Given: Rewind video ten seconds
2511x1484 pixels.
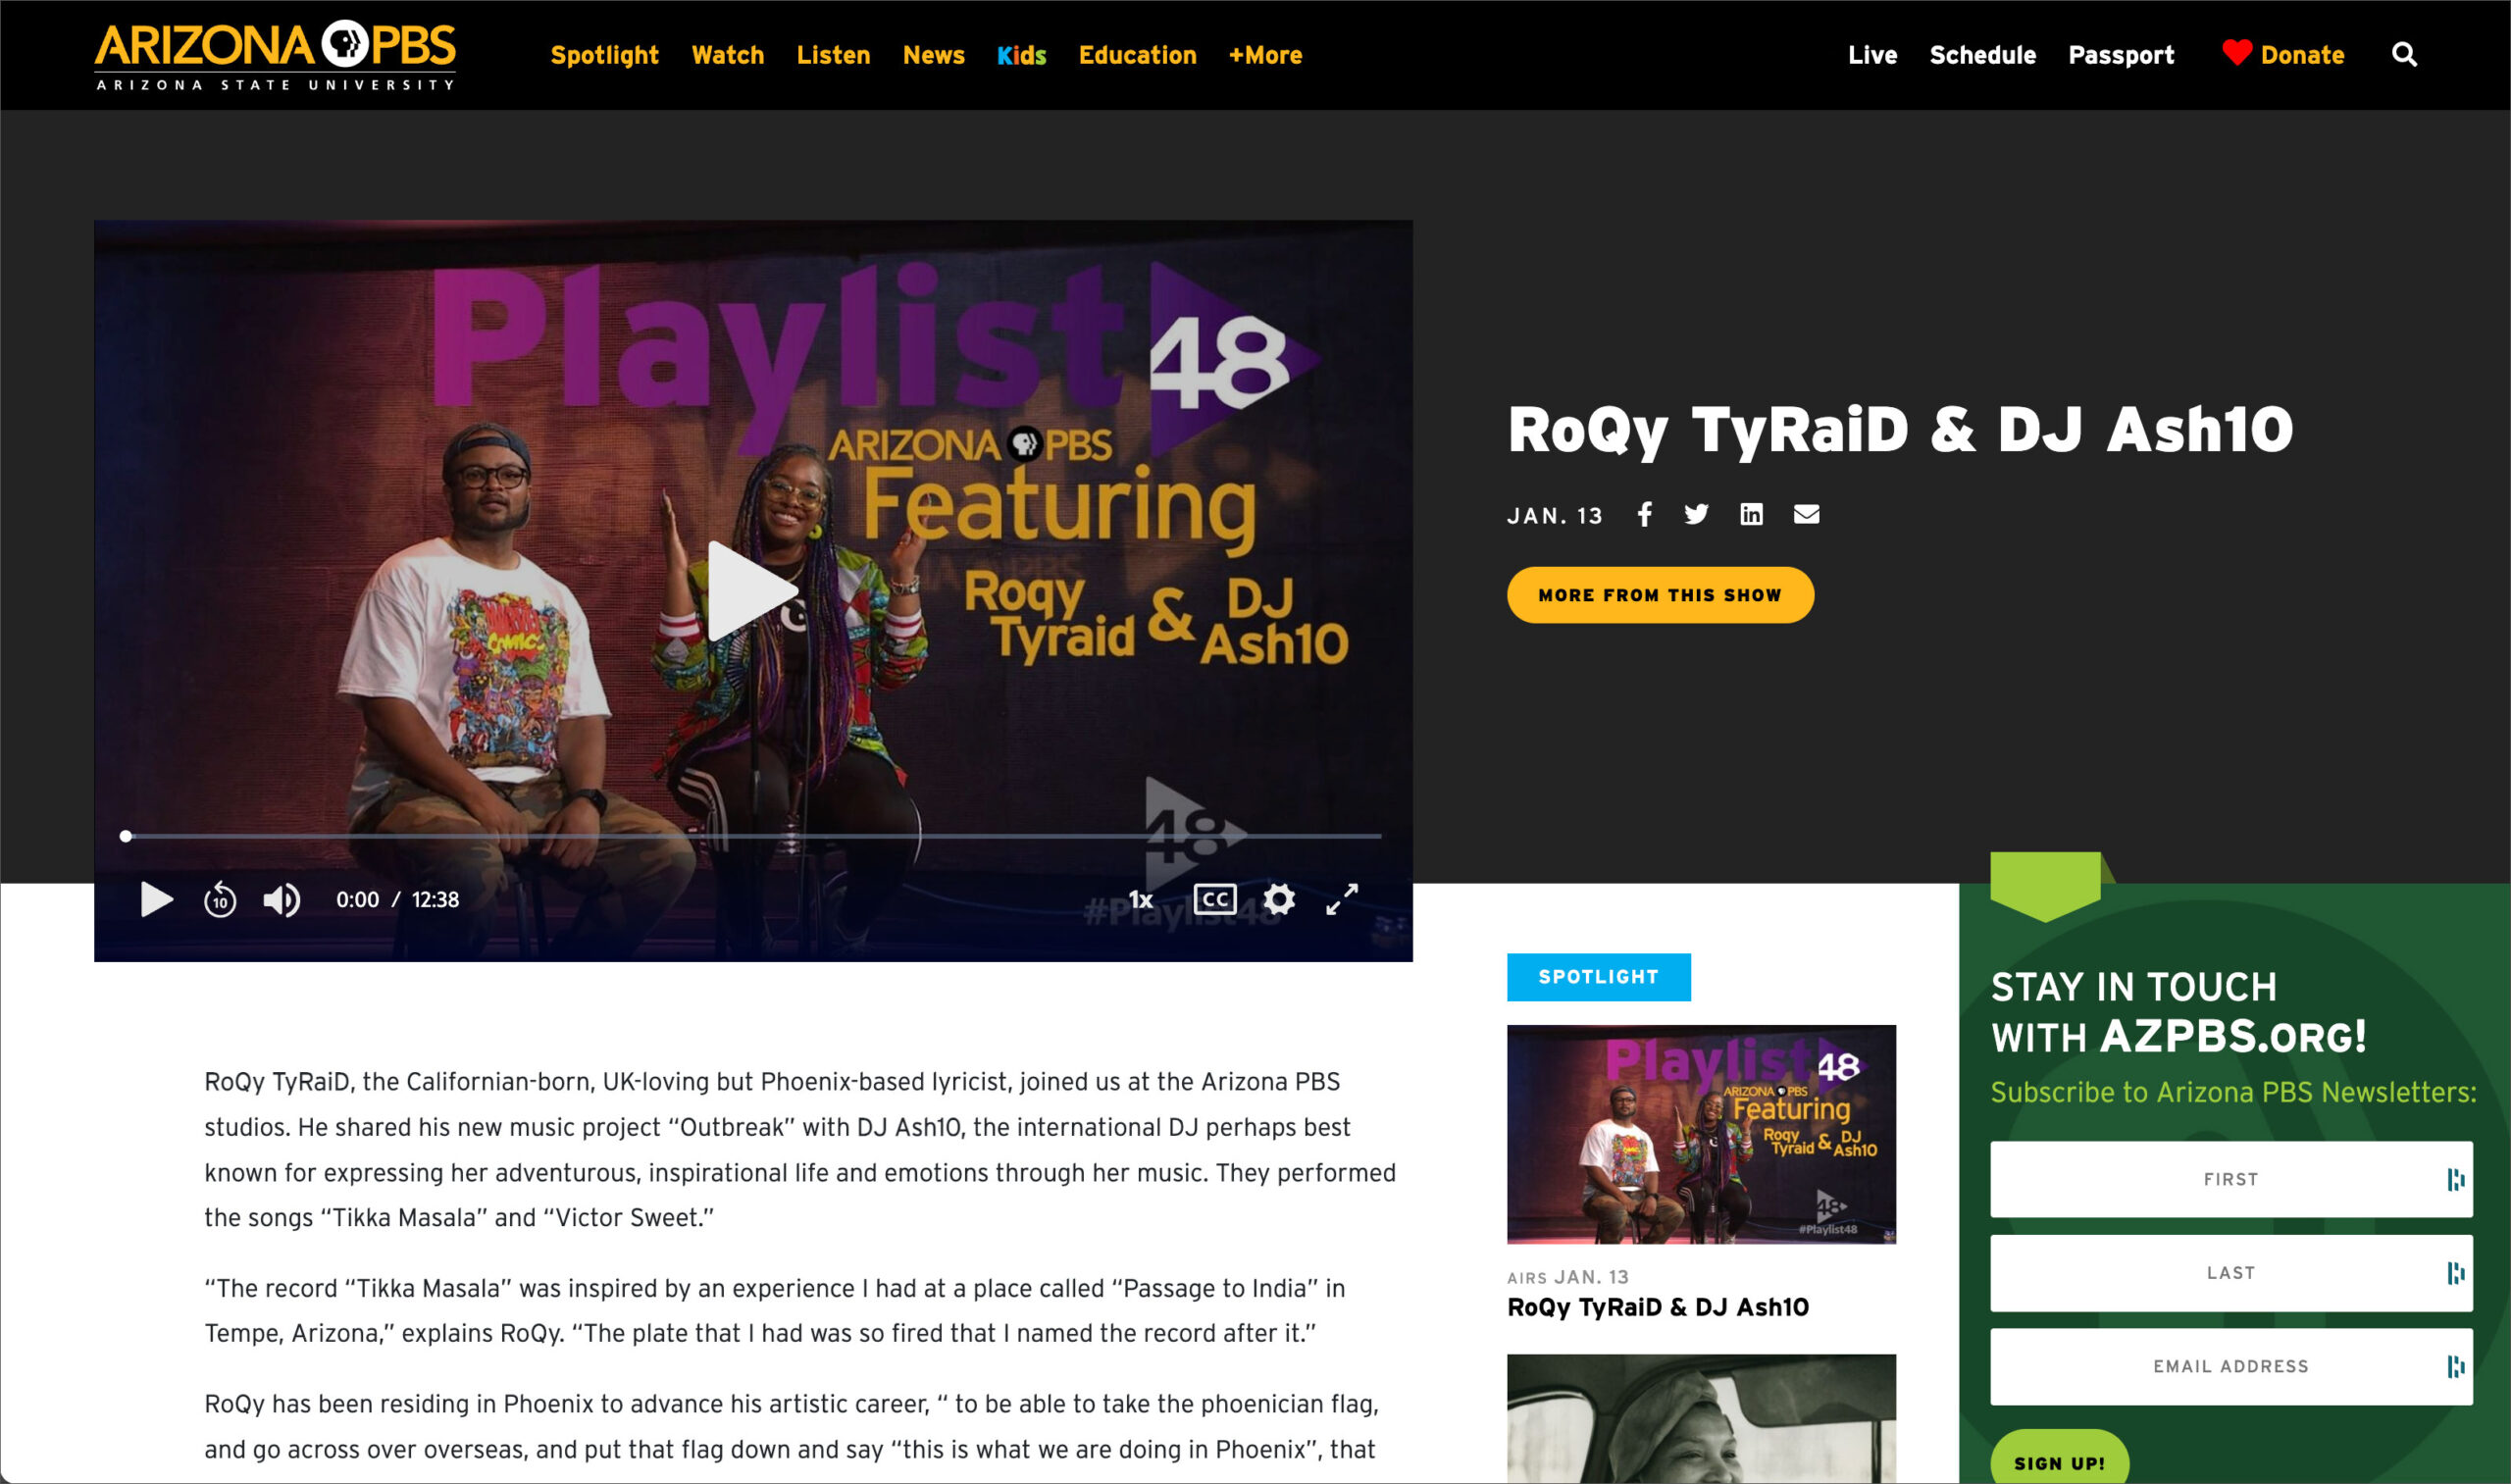Looking at the screenshot, I should coord(220,900).
